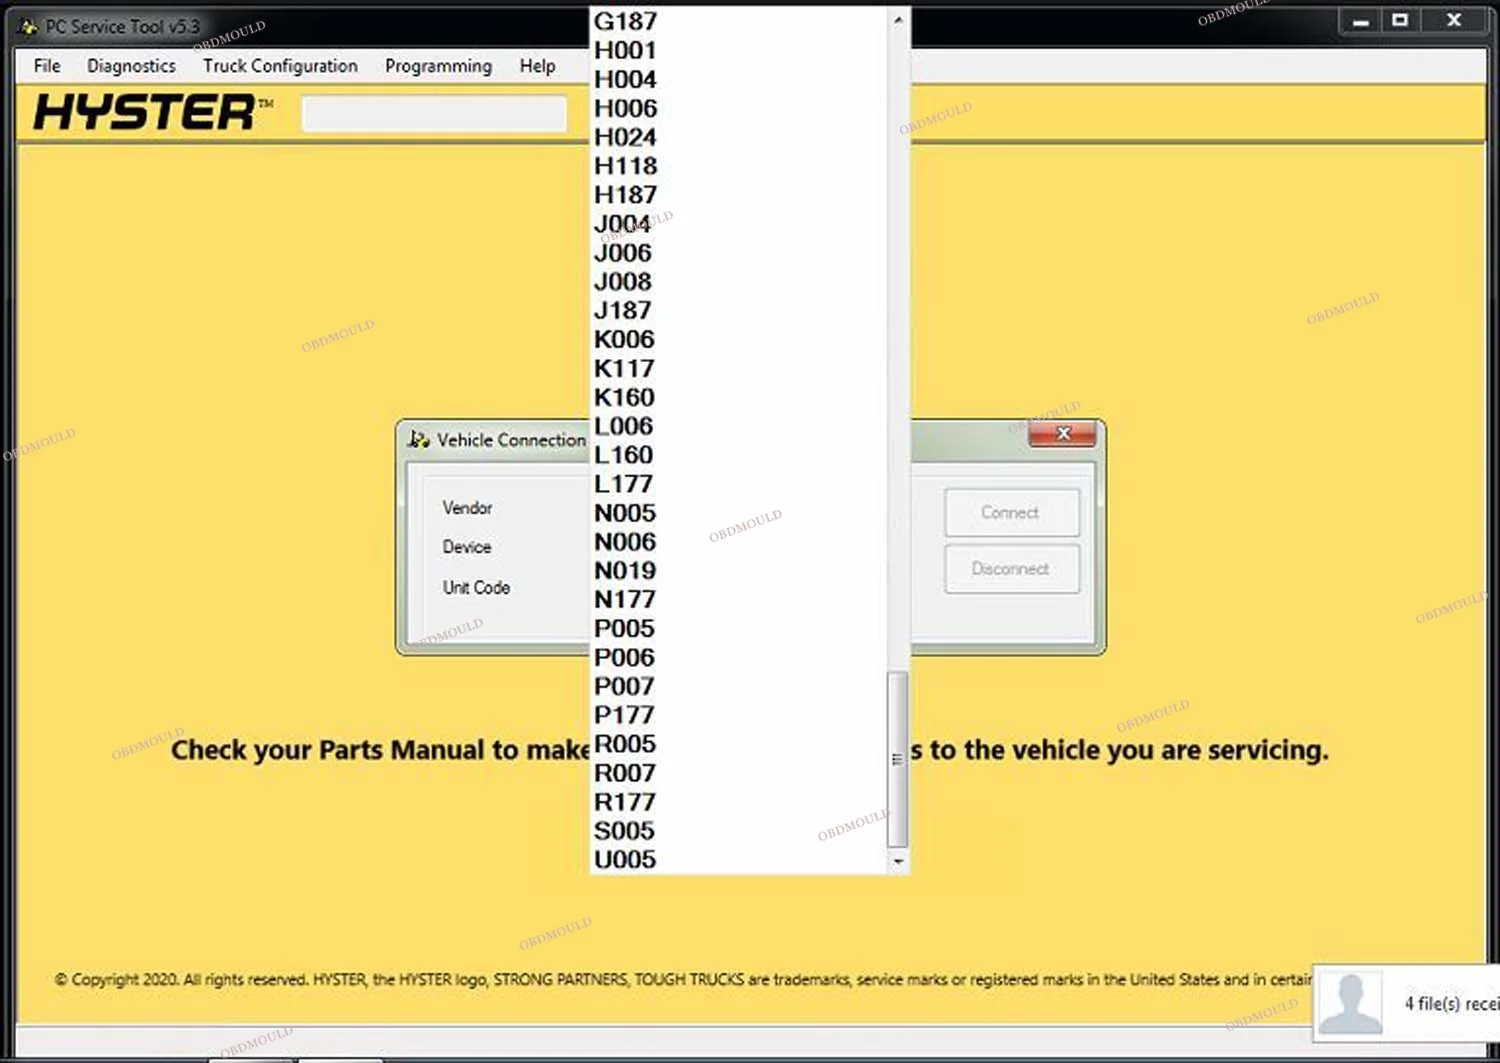Screen dimensions: 1500x1063
Task: Select unit code K117
Action: coord(738,369)
